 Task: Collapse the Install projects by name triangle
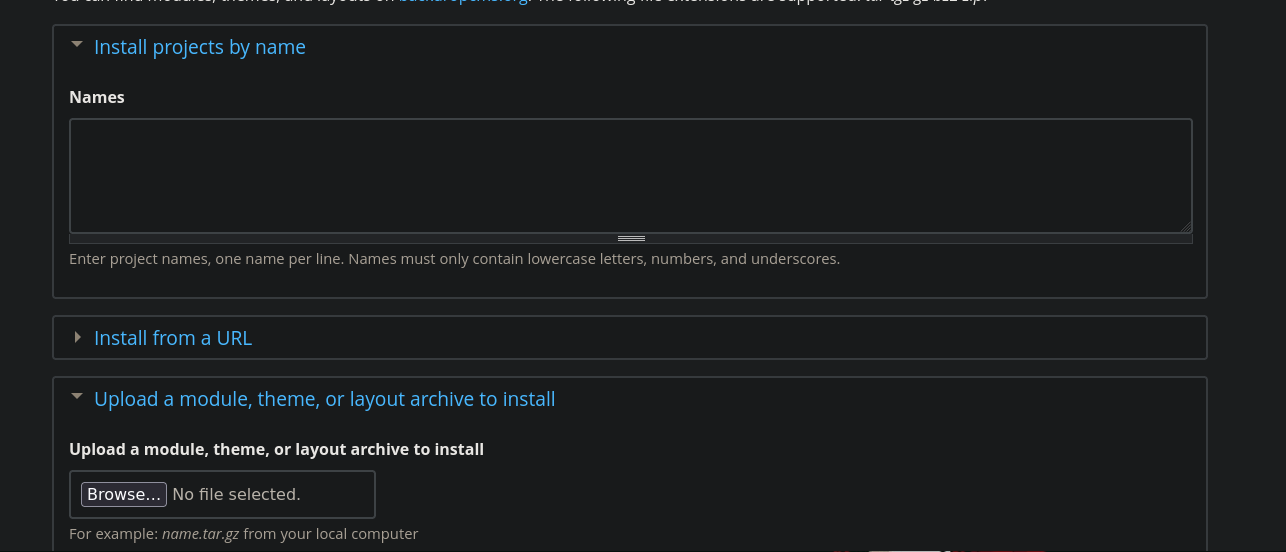pyautogui.click(x=77, y=44)
